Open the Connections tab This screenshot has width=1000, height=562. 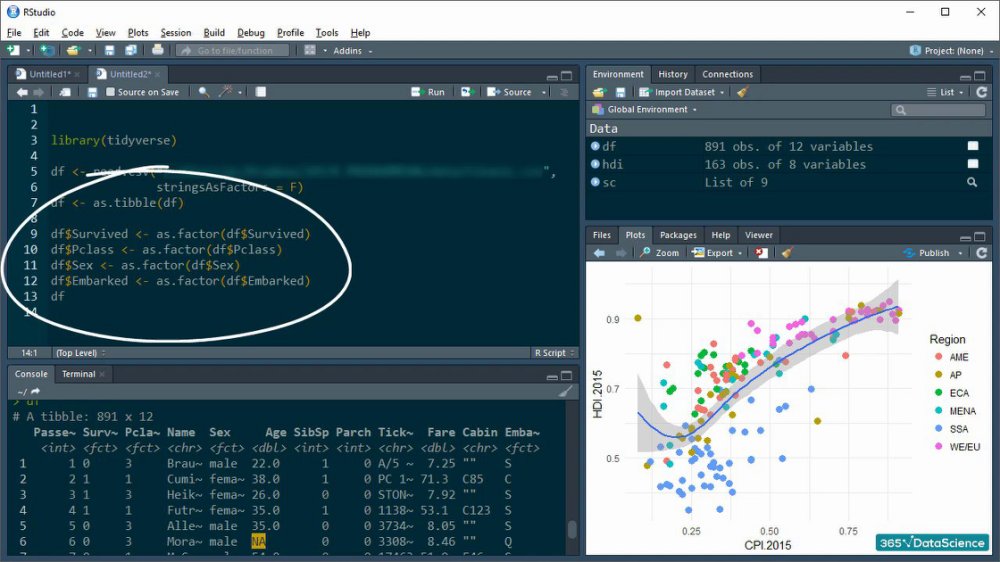727,74
